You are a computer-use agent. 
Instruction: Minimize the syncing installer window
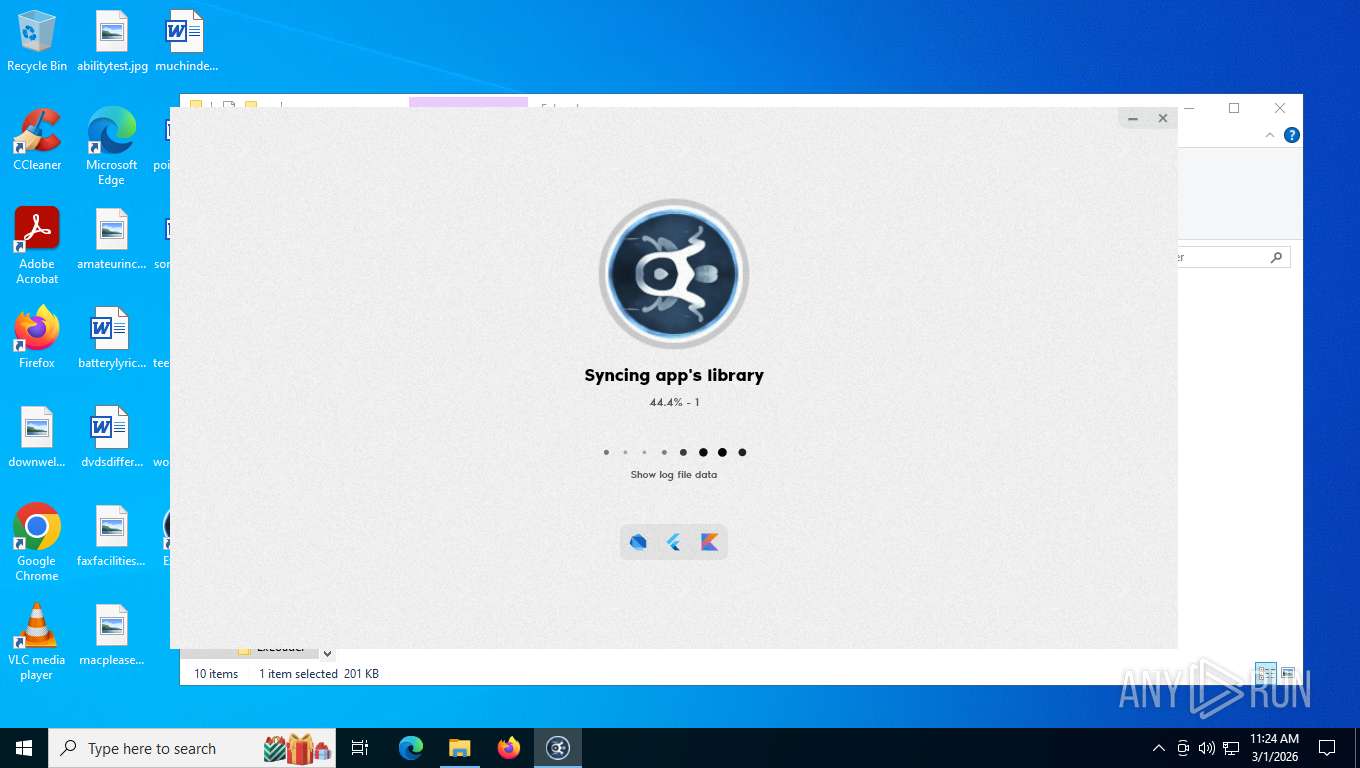pyautogui.click(x=1133, y=119)
